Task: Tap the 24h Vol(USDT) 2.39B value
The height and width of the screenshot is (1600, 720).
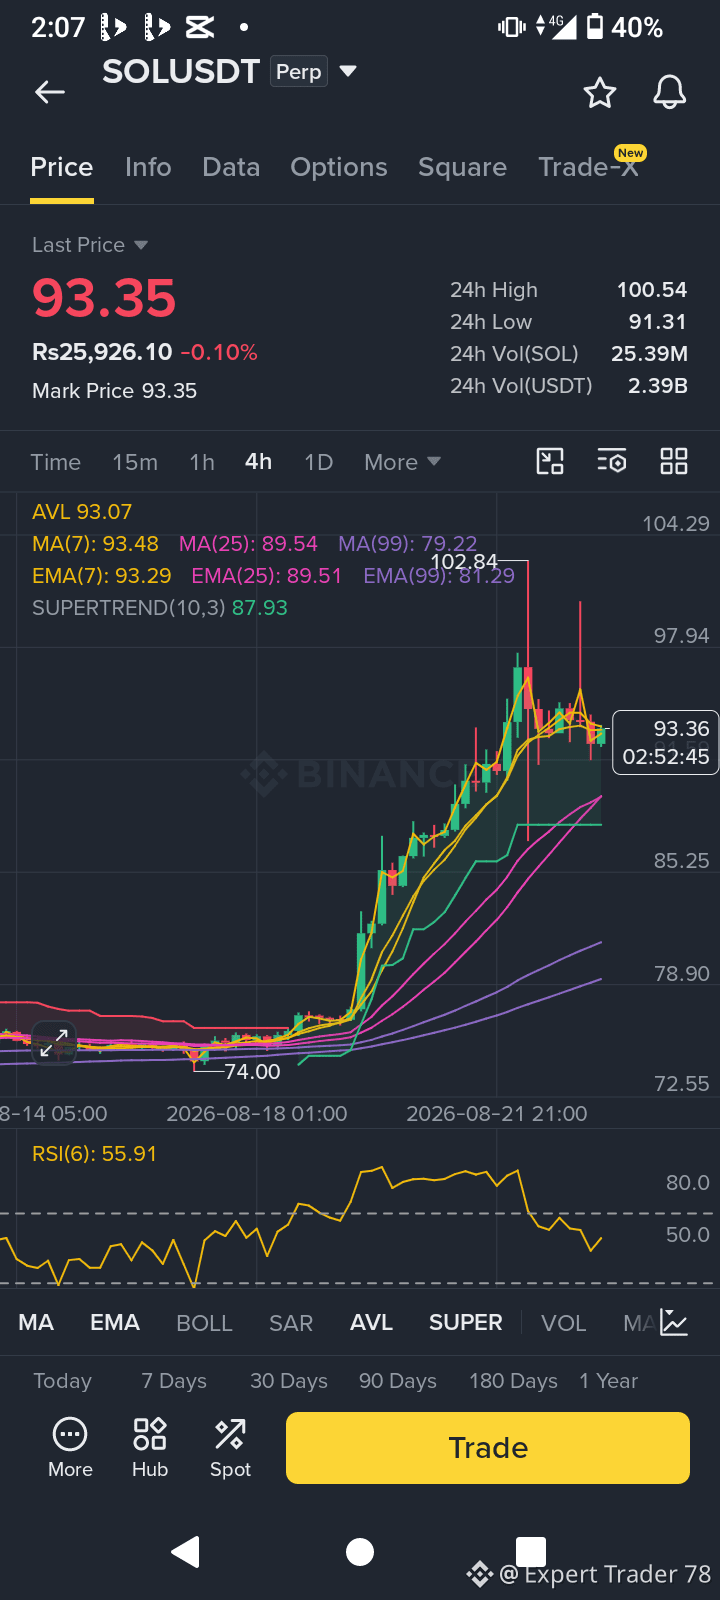Action: (x=658, y=386)
